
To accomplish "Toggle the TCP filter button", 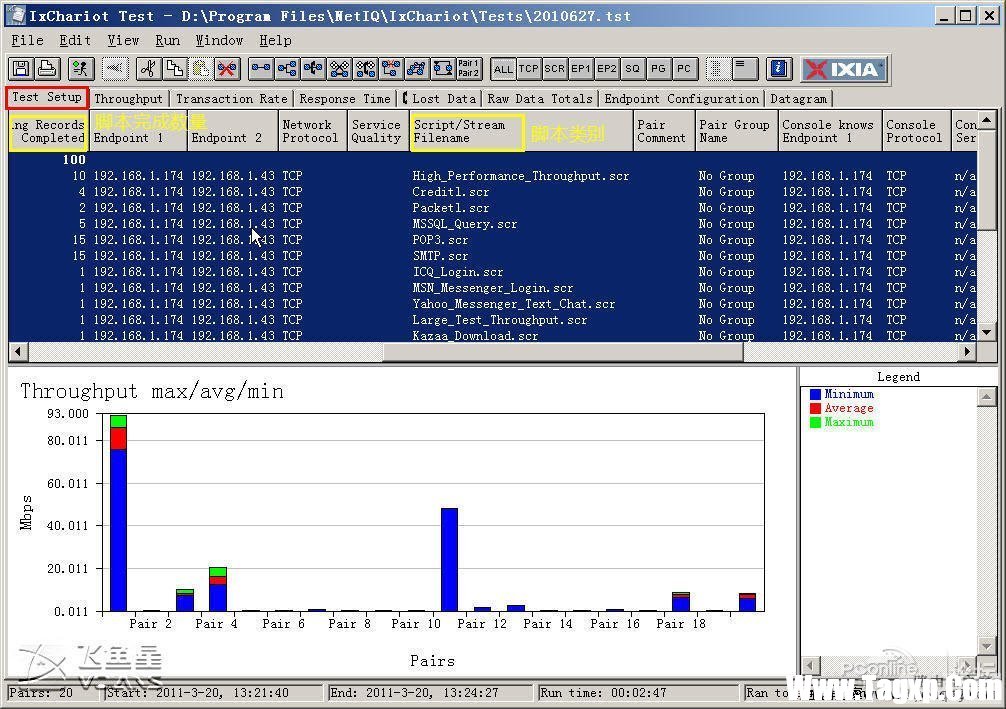I will click(529, 69).
